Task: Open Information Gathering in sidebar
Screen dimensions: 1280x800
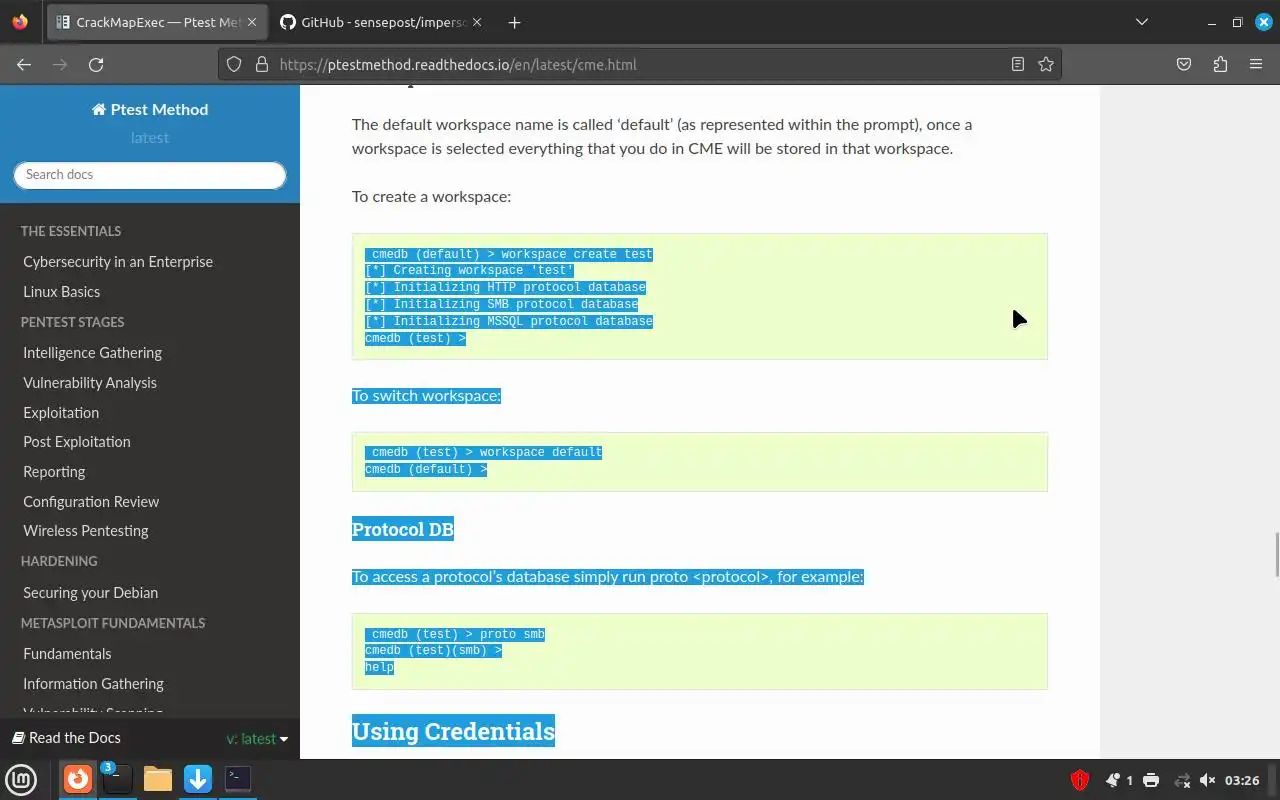Action: click(93, 684)
